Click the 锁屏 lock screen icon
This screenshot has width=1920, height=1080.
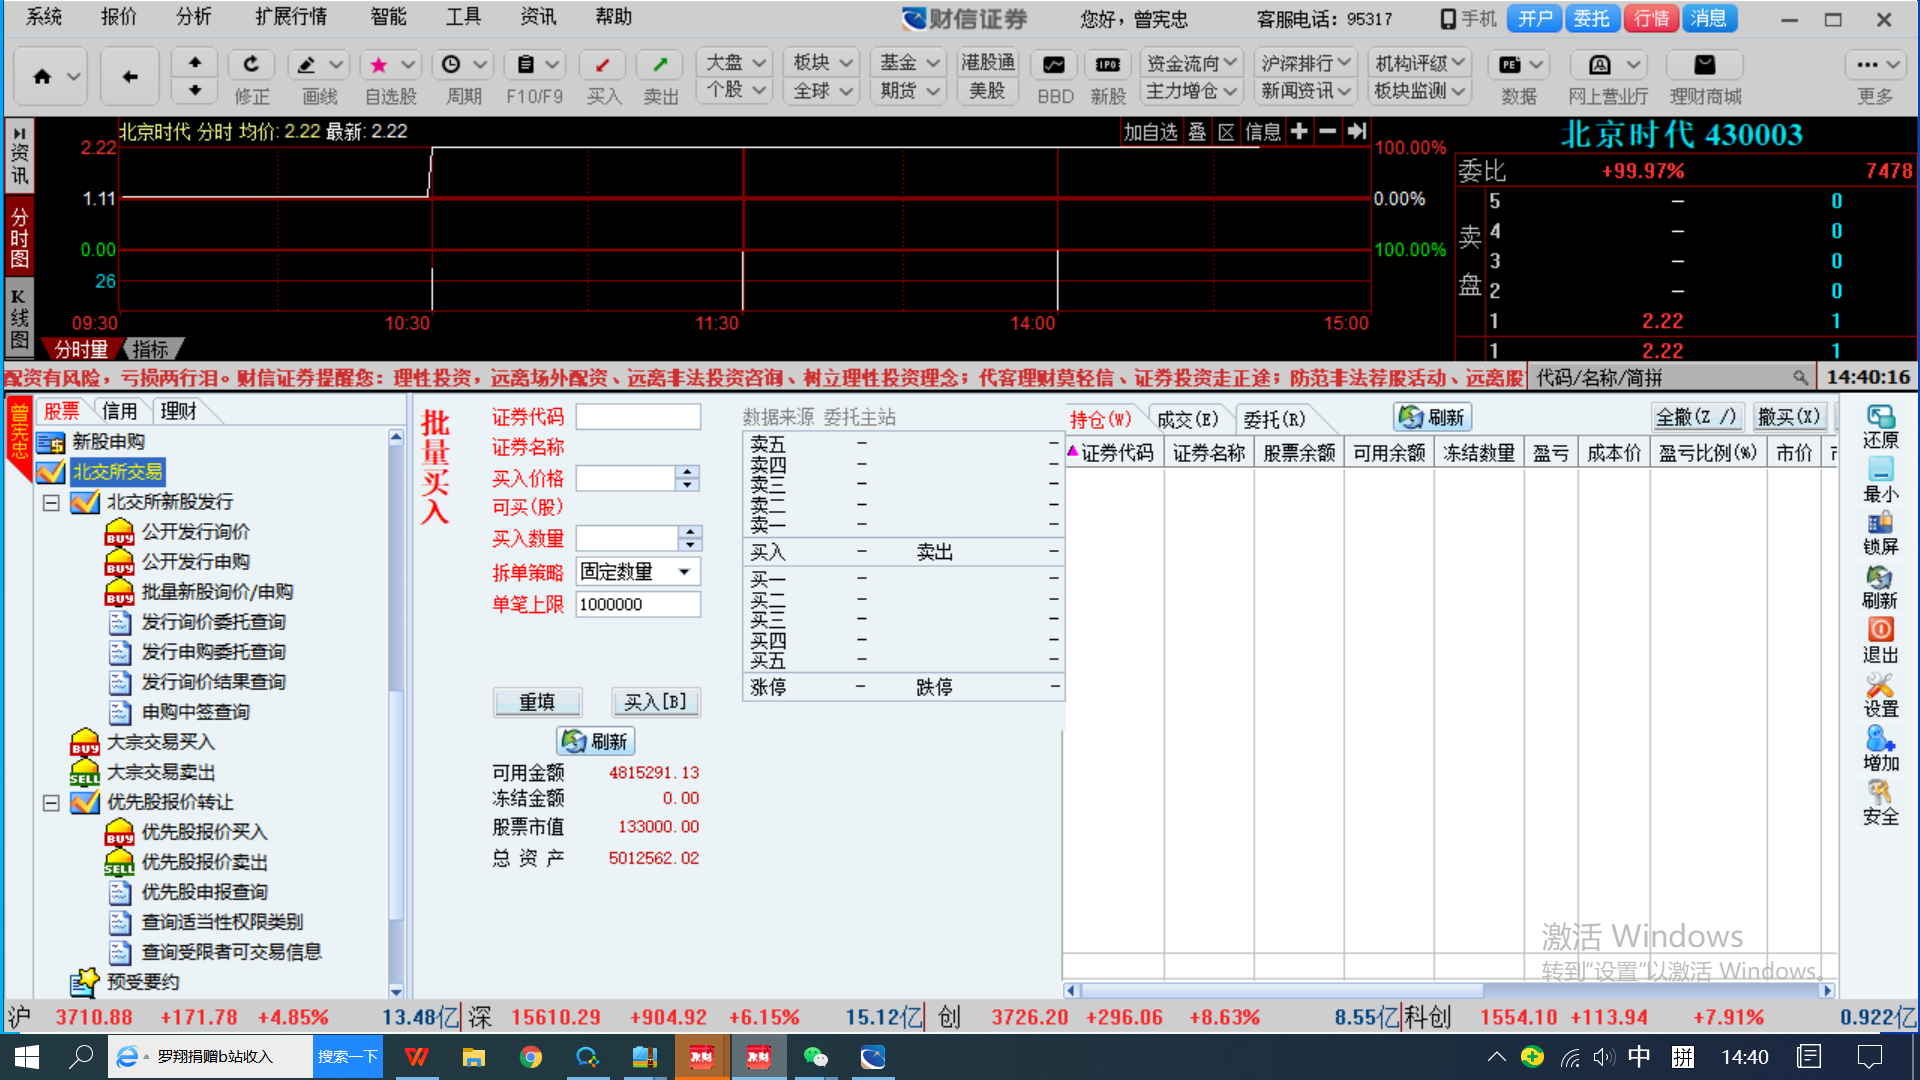click(1880, 523)
